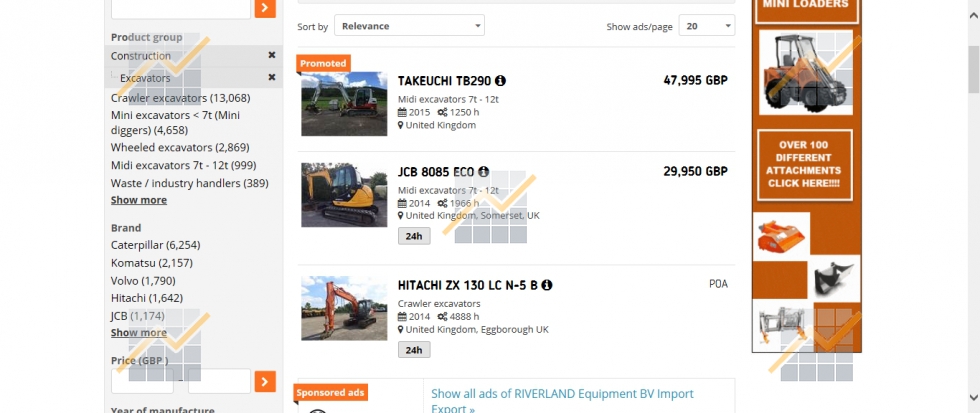The width and height of the screenshot is (980, 413).
Task: Click the search text field at top
Action: click(181, 8)
